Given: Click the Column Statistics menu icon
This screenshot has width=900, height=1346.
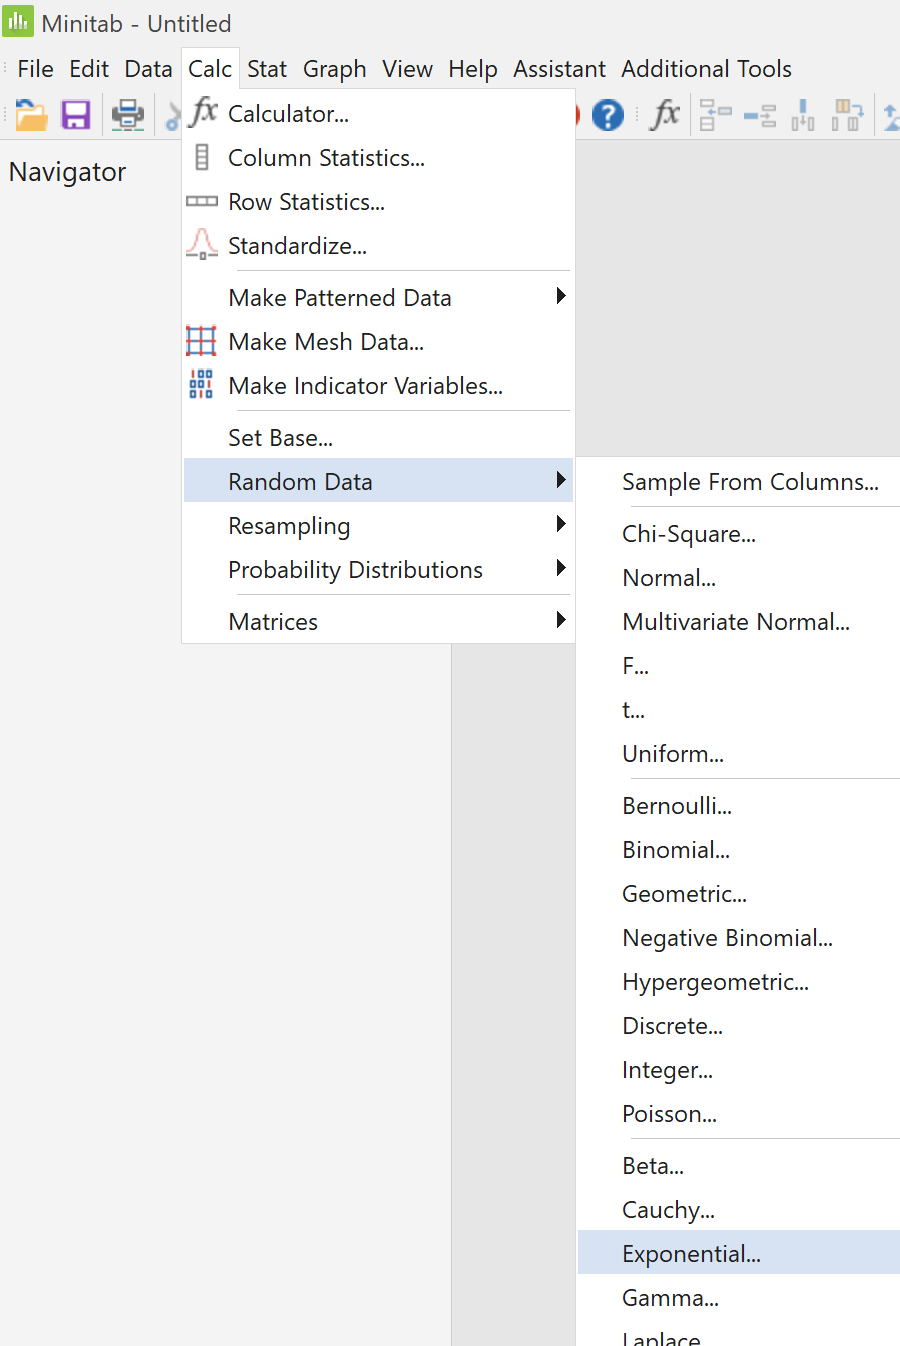Looking at the screenshot, I should (x=202, y=157).
